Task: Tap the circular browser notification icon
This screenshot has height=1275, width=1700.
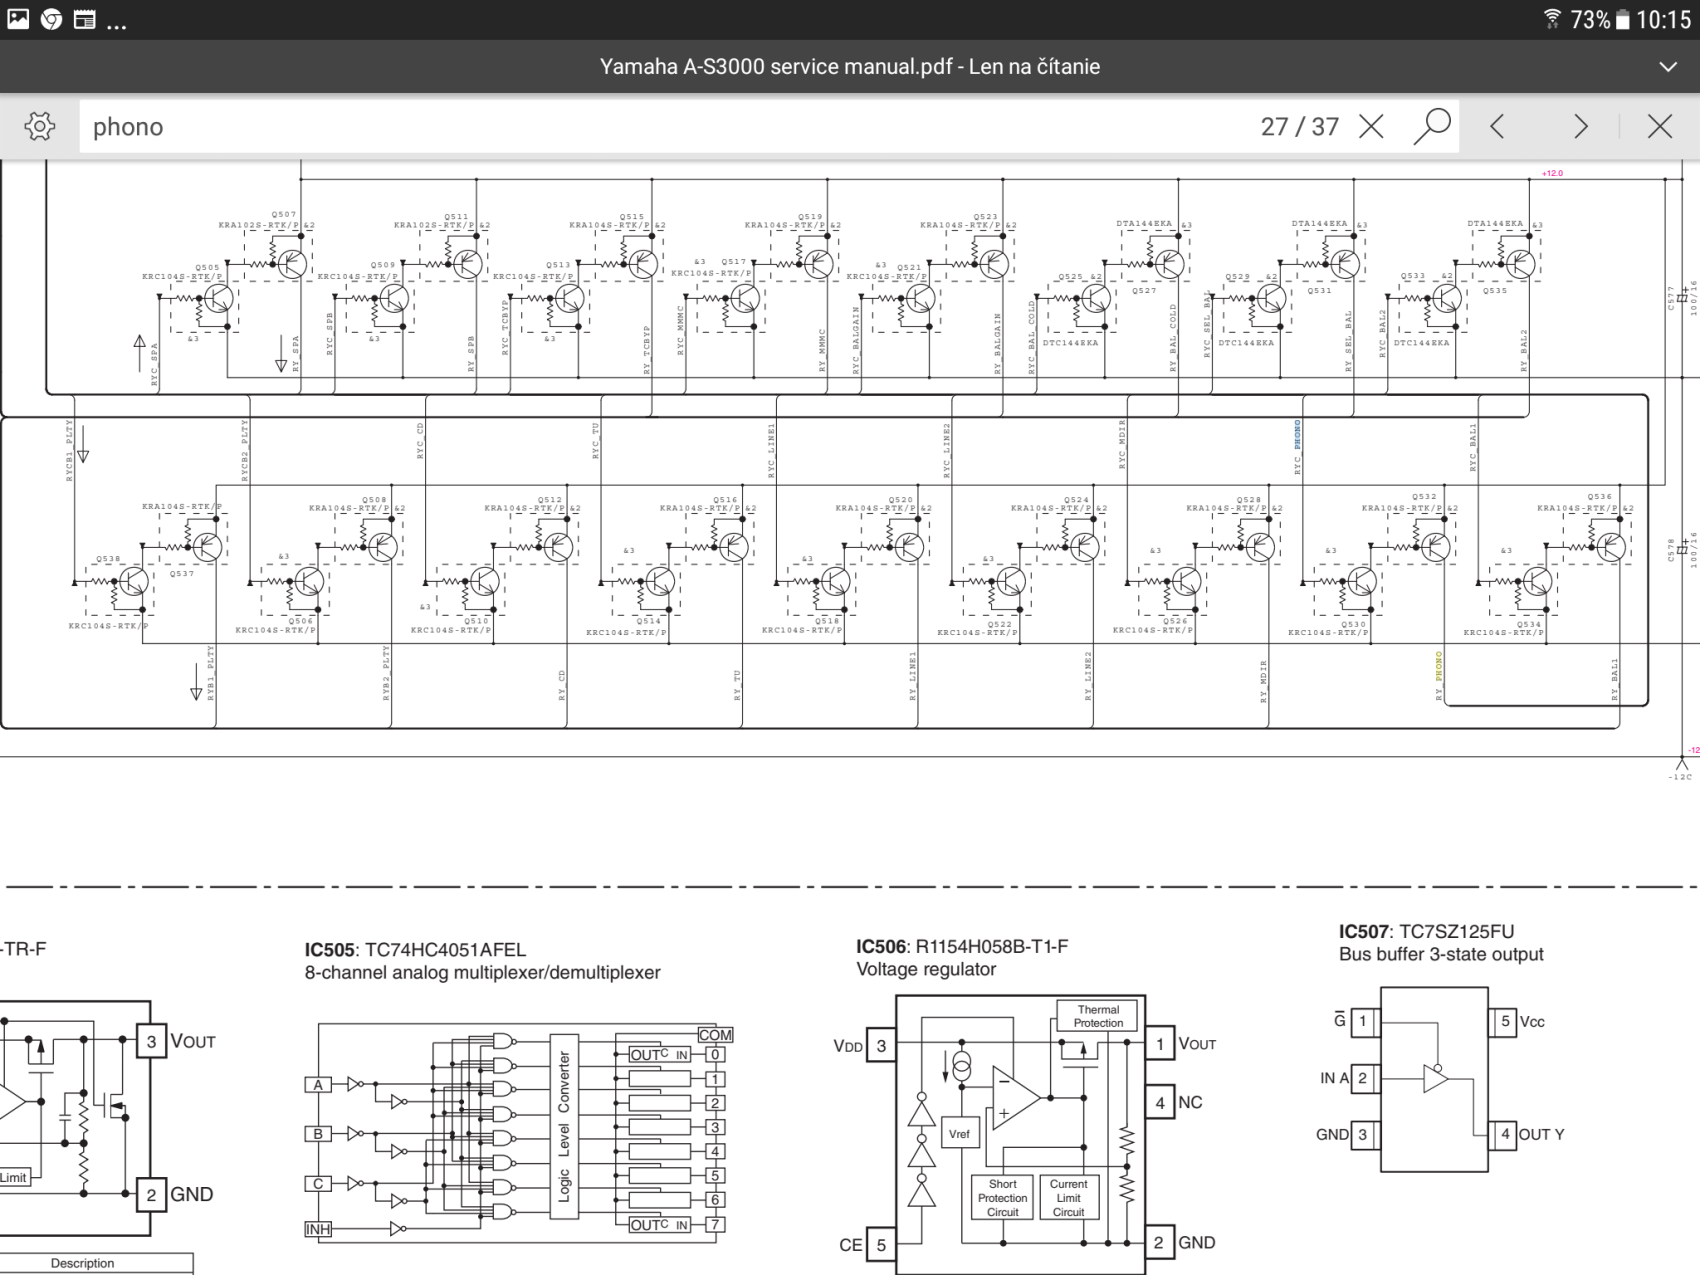Action: [52, 19]
